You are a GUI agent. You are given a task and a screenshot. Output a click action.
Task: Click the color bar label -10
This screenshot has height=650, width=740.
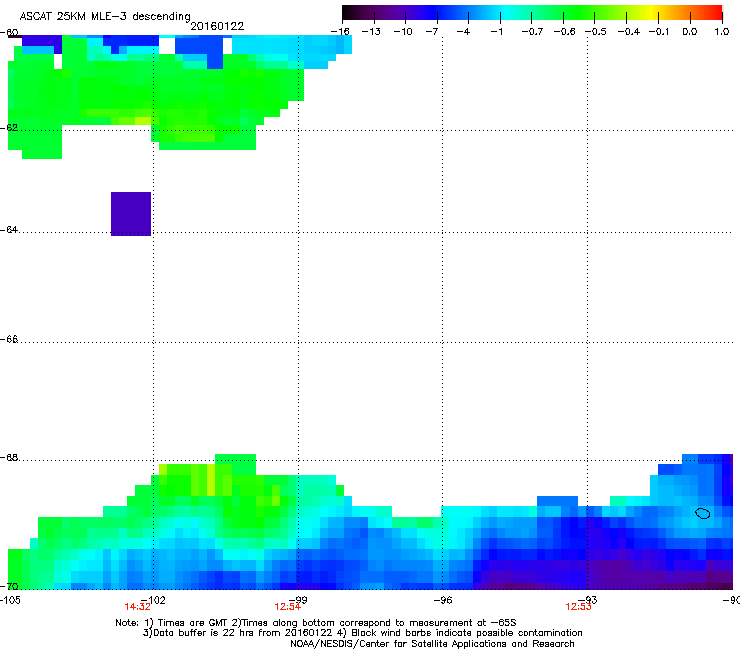403,32
